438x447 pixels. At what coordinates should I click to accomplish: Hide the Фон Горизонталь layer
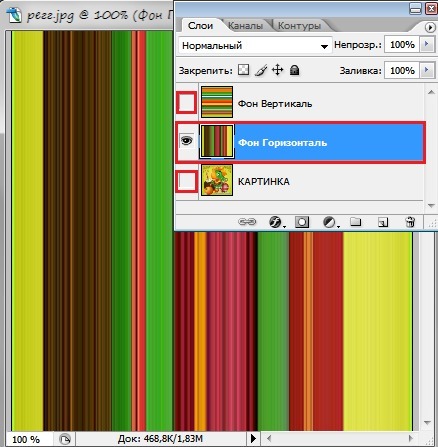click(x=186, y=141)
